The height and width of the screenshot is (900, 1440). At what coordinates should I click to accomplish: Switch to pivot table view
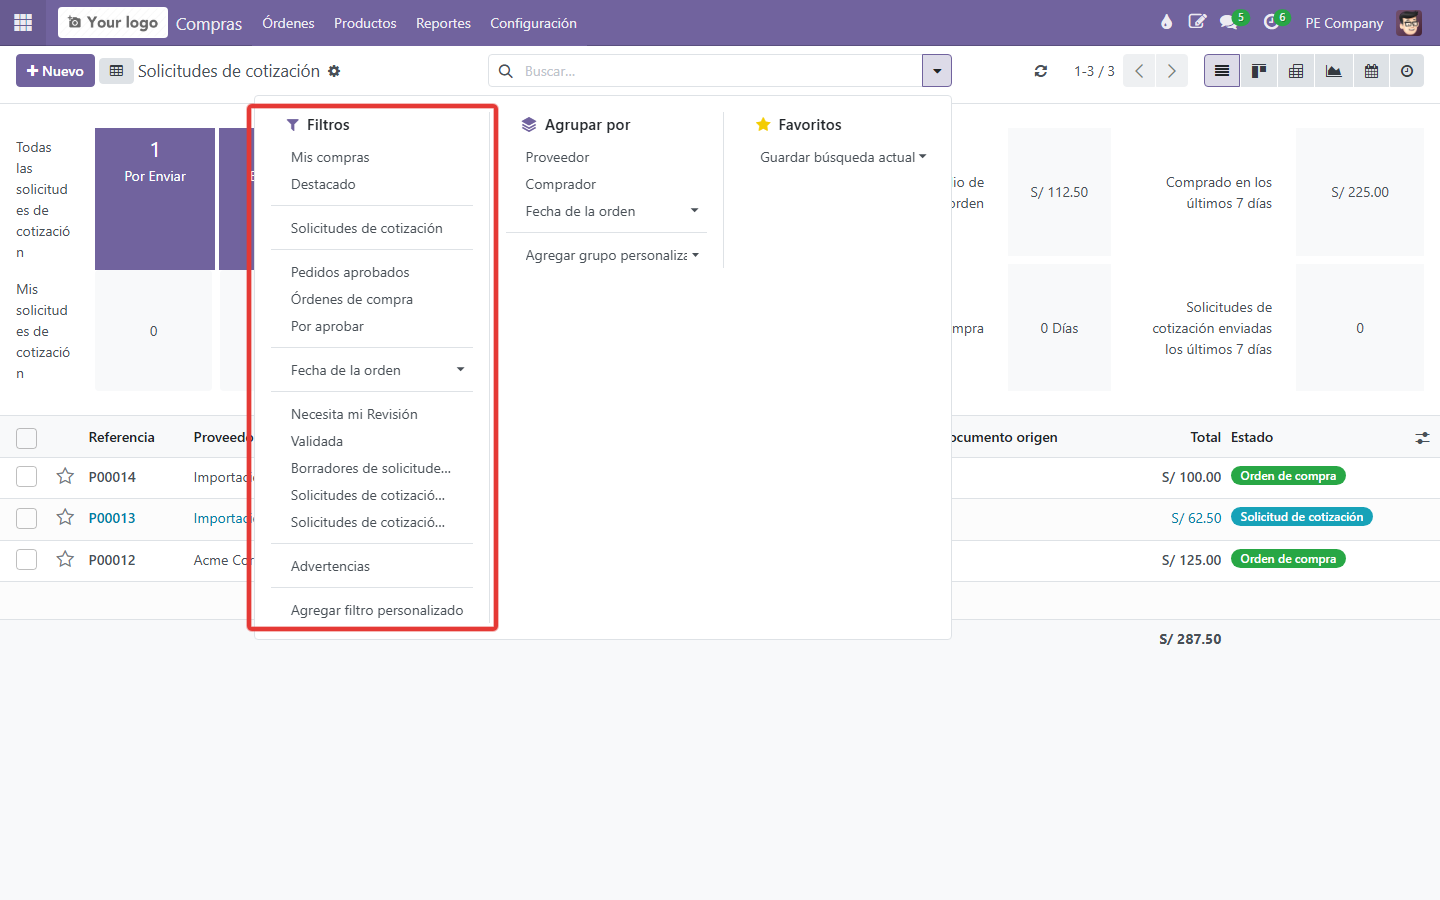pos(1296,71)
